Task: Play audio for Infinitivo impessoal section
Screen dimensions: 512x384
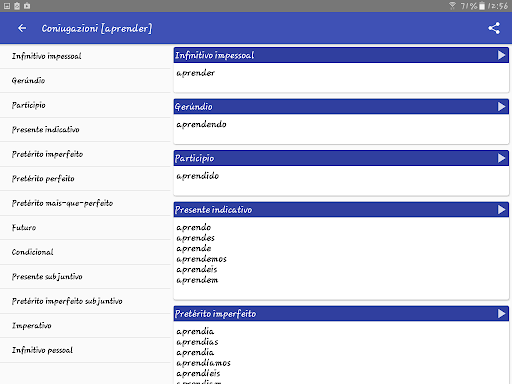Action: coord(501,55)
